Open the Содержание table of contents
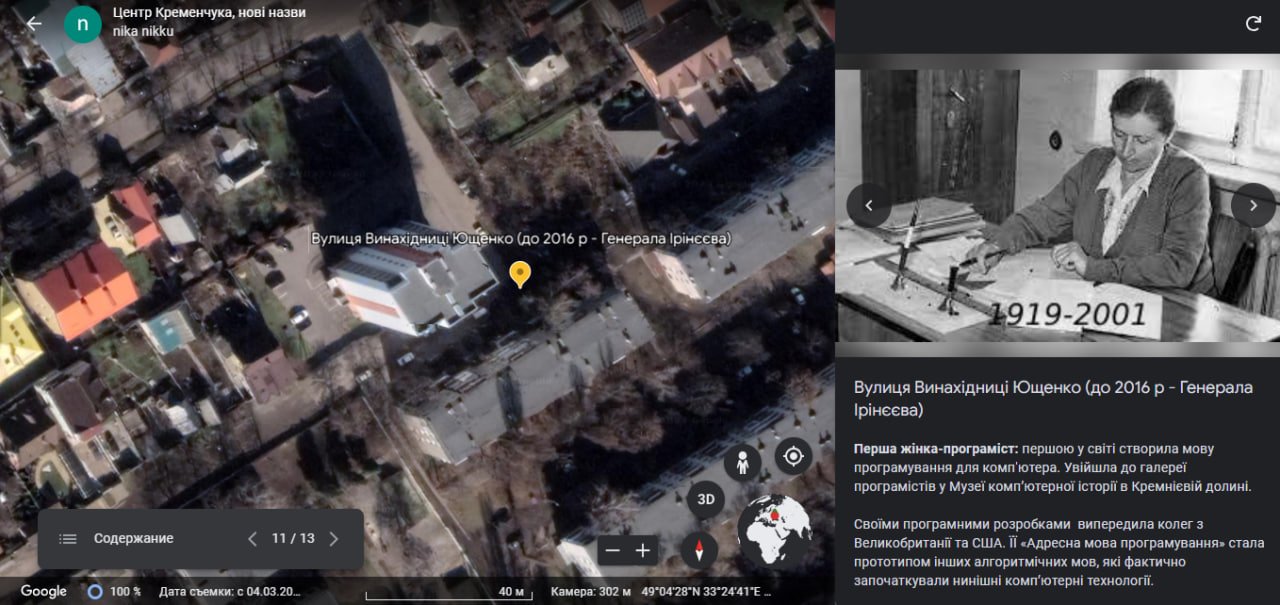Image resolution: width=1280 pixels, height=605 pixels. pos(116,539)
